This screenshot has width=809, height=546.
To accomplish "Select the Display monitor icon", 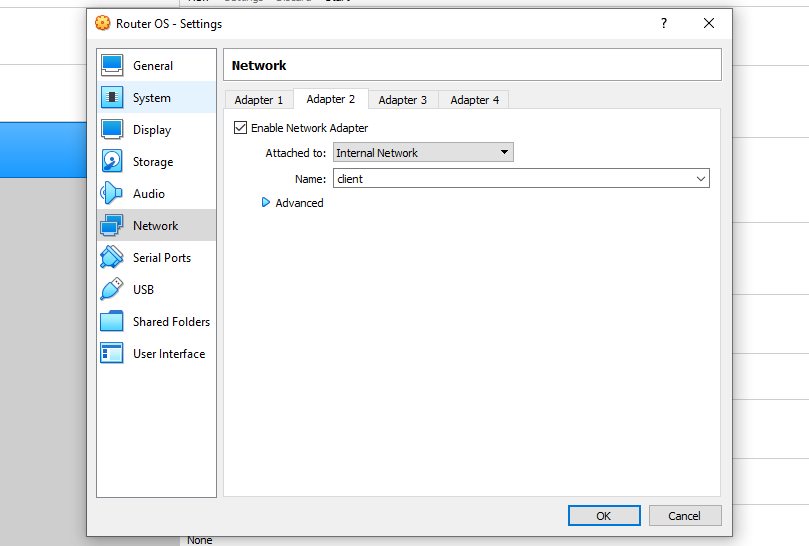I will (x=112, y=130).
